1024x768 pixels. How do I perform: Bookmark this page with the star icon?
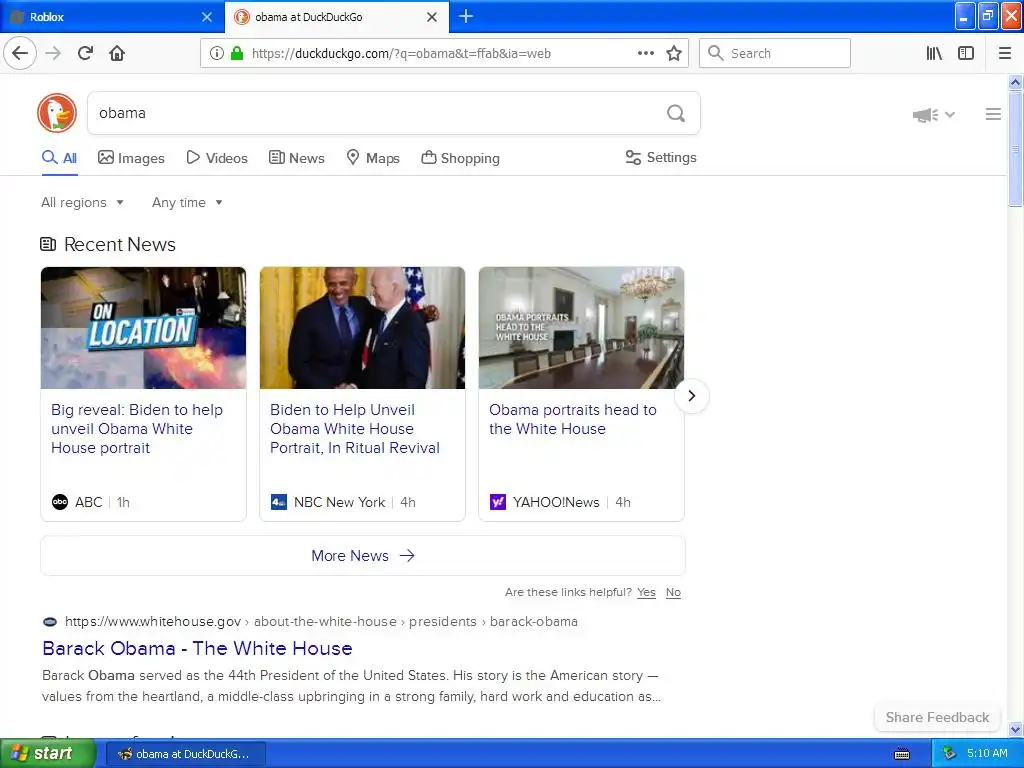674,54
